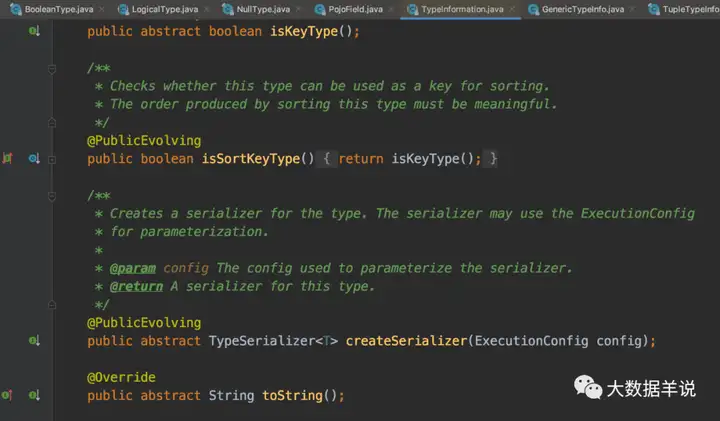This screenshot has width=720, height=421.
Task: Close the PojoField.java tab
Action: (391, 9)
